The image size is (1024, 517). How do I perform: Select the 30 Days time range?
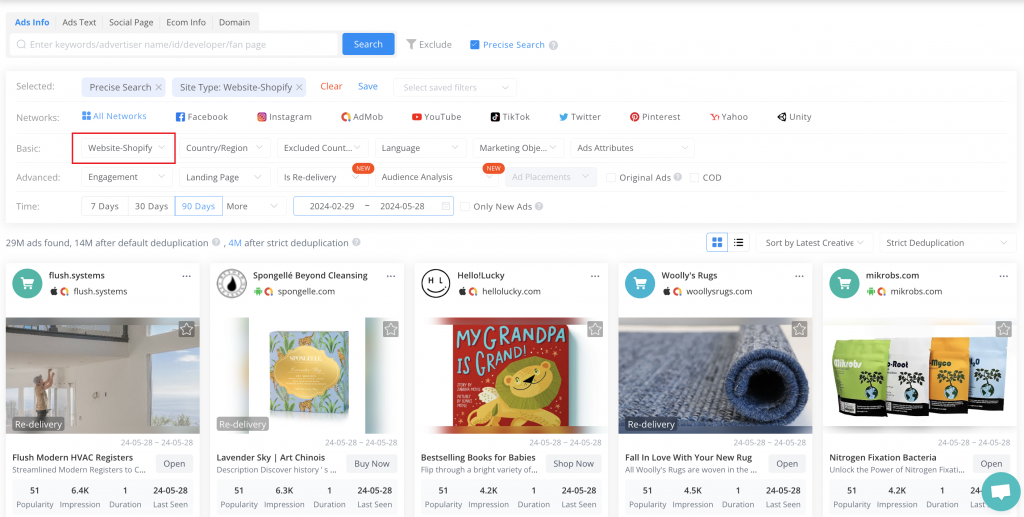tap(152, 206)
